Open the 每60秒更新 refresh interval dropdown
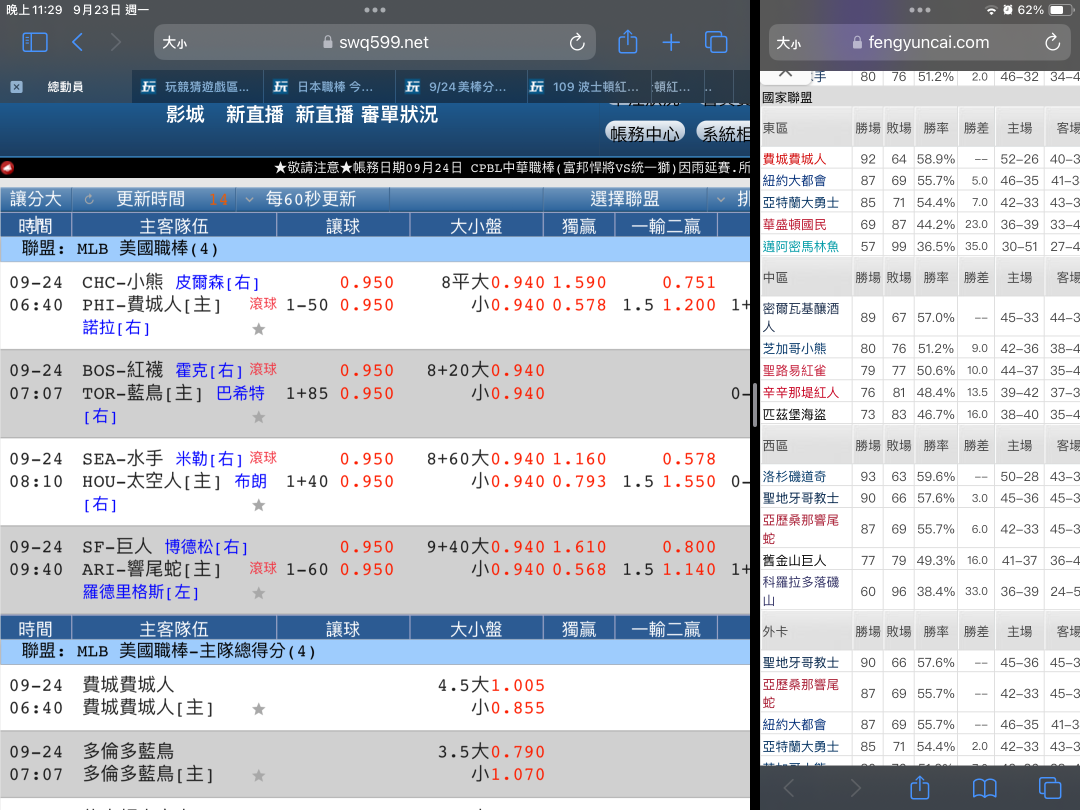This screenshot has height=810, width=1080. (313, 199)
